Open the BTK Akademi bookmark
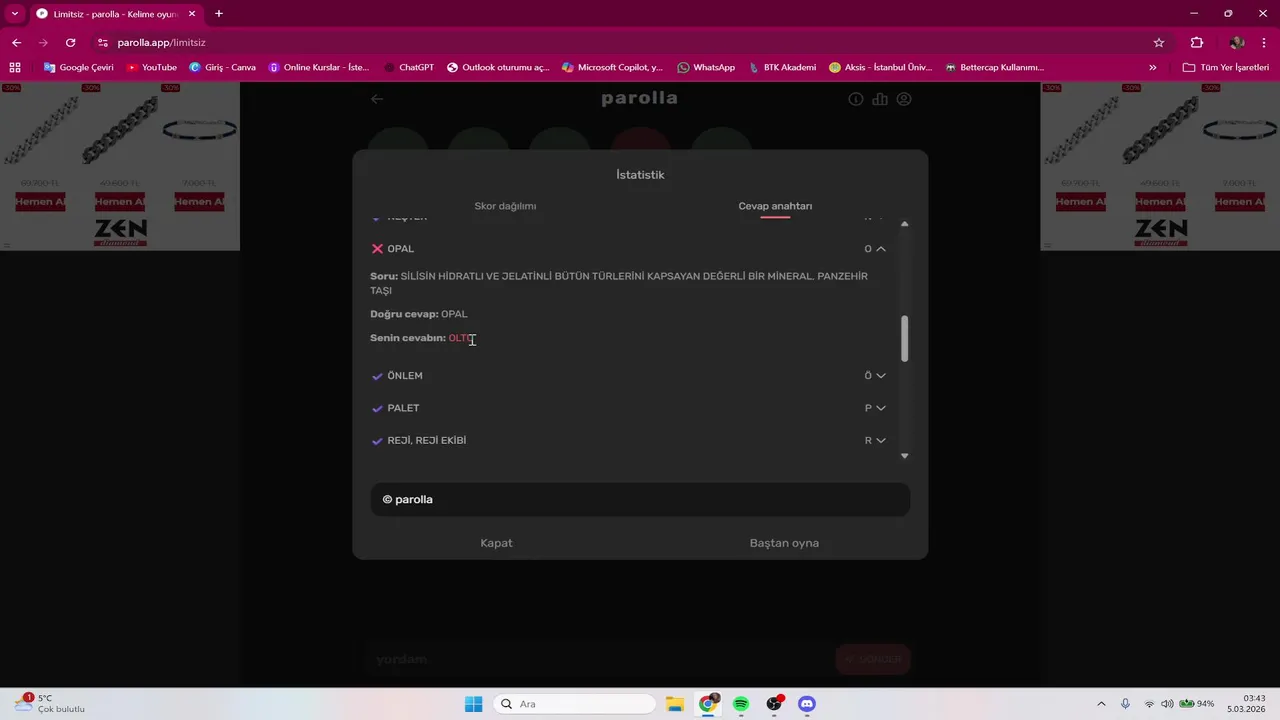The height and width of the screenshot is (720, 1280). pyautogui.click(x=782, y=67)
